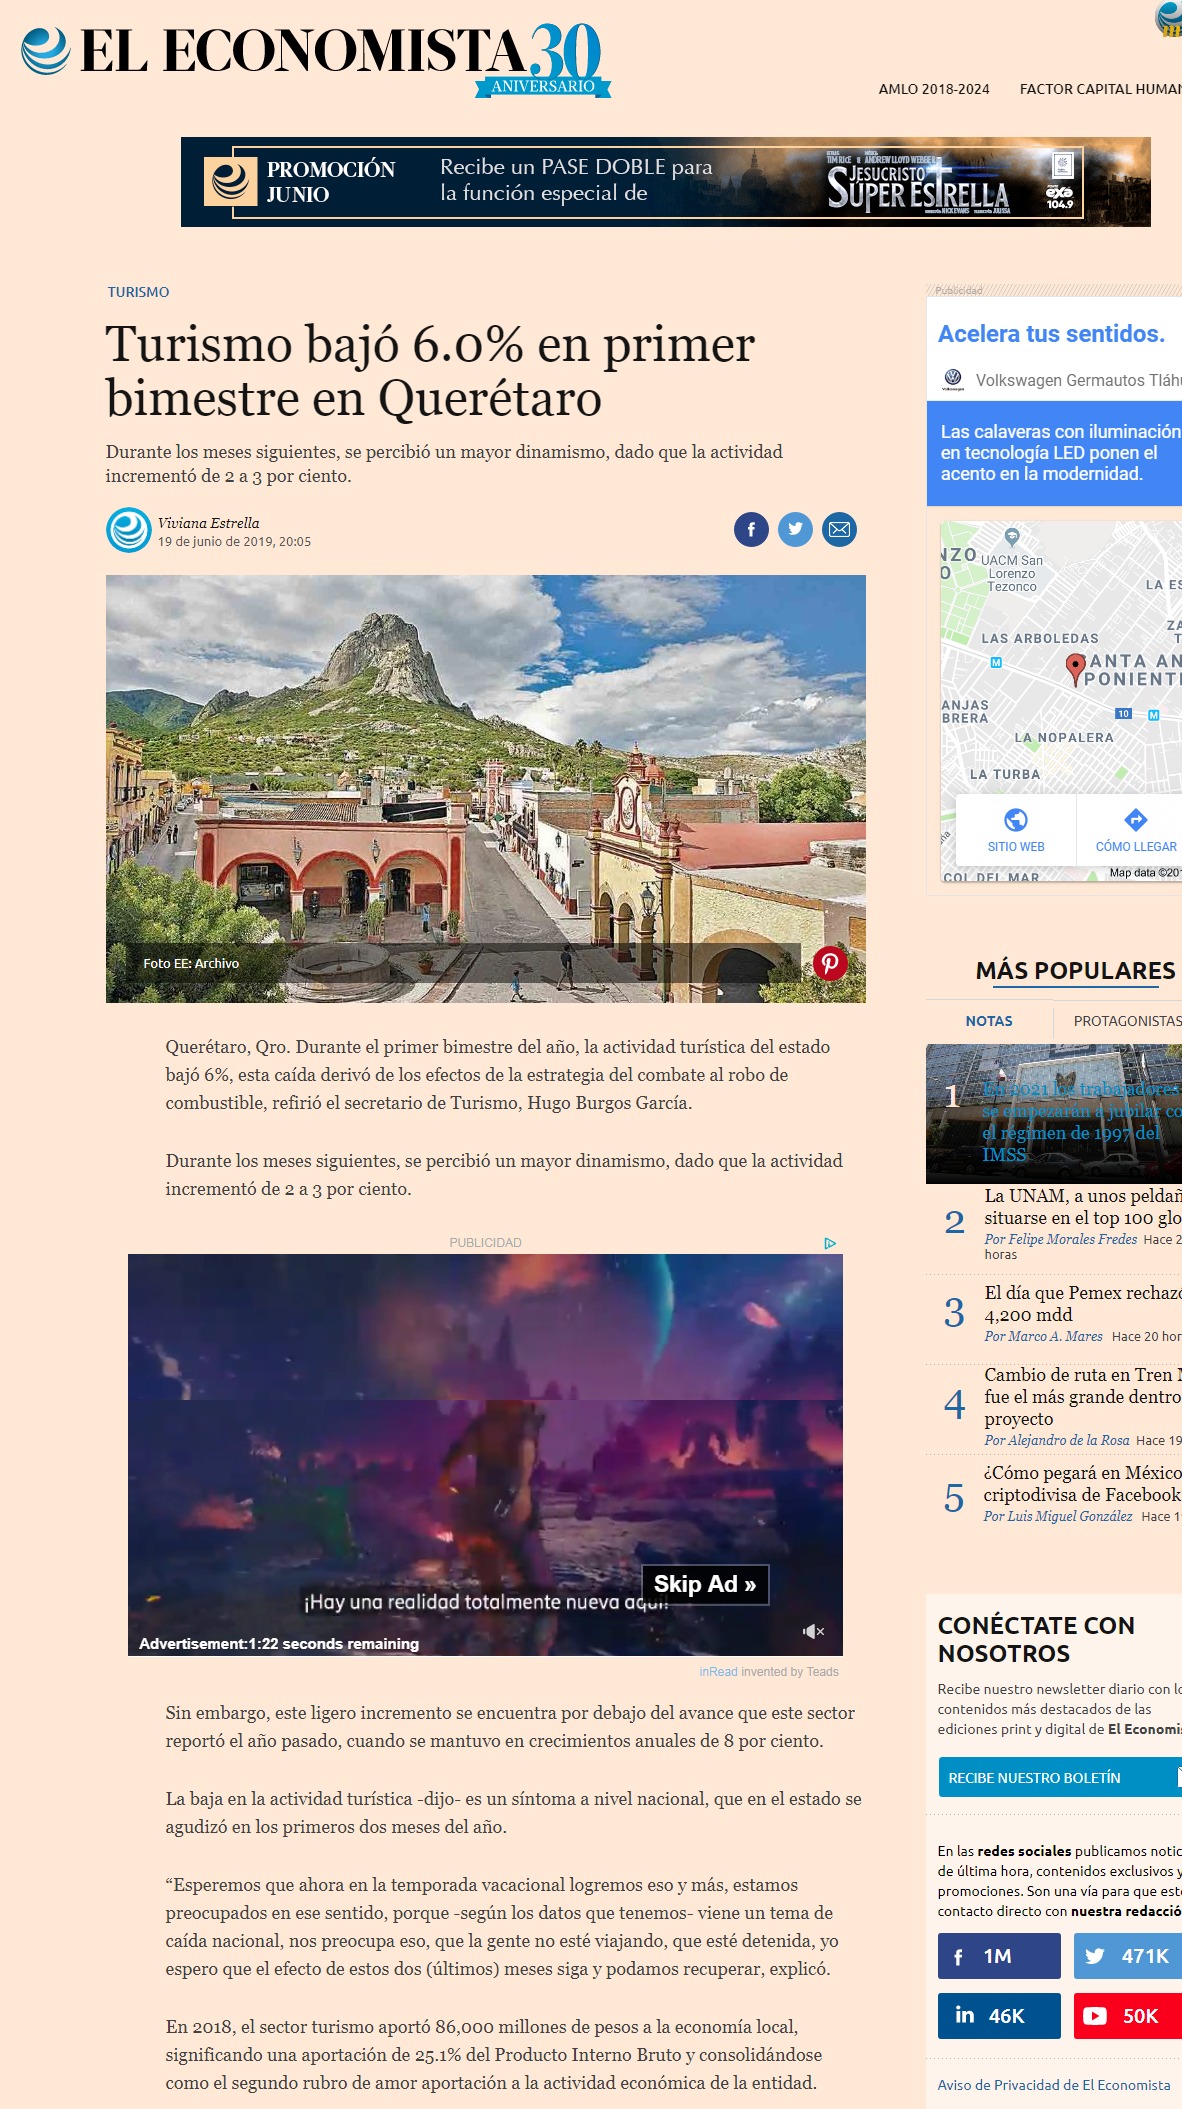
Task: Open author Alejandro de la Rosa link
Action: pyautogui.click(x=1057, y=1440)
